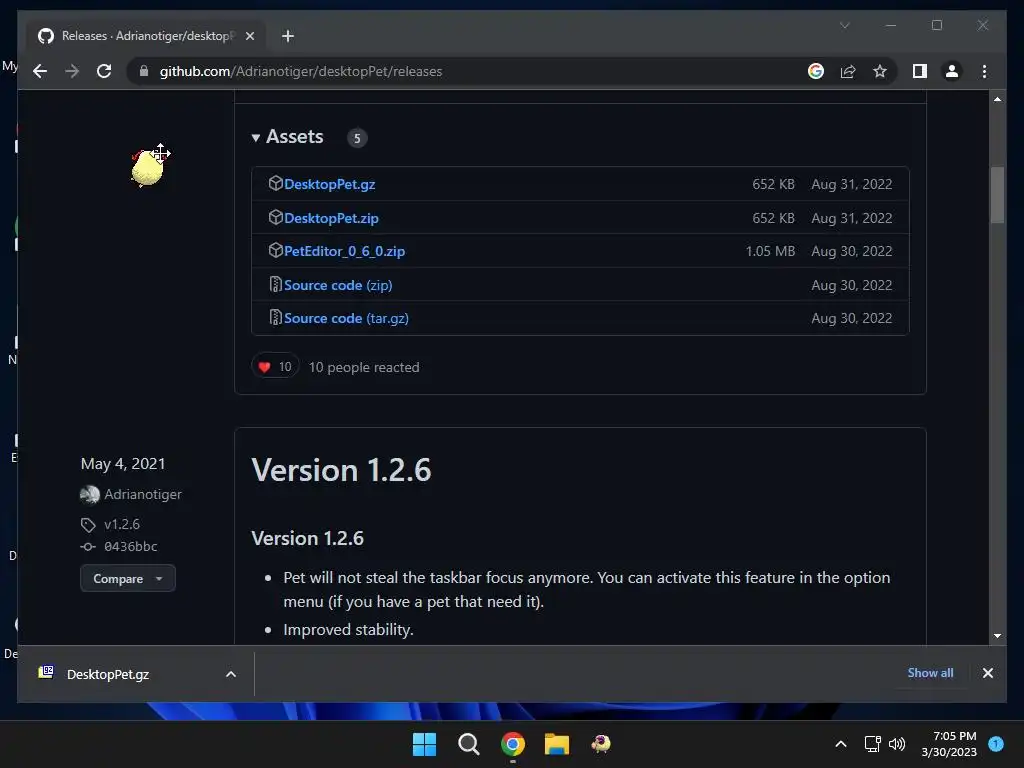This screenshot has height=768, width=1024.
Task: Download DesktopPet.gz asset
Action: [x=329, y=184]
